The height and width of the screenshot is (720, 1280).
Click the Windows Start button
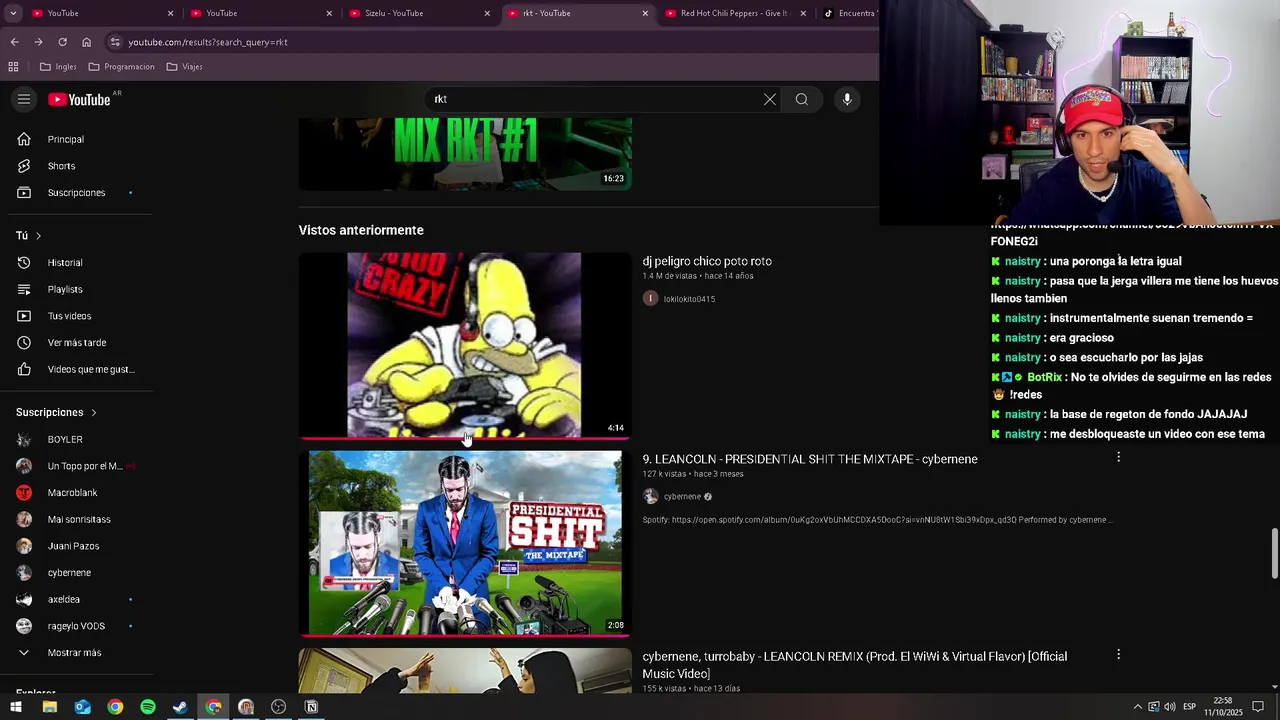[16, 707]
